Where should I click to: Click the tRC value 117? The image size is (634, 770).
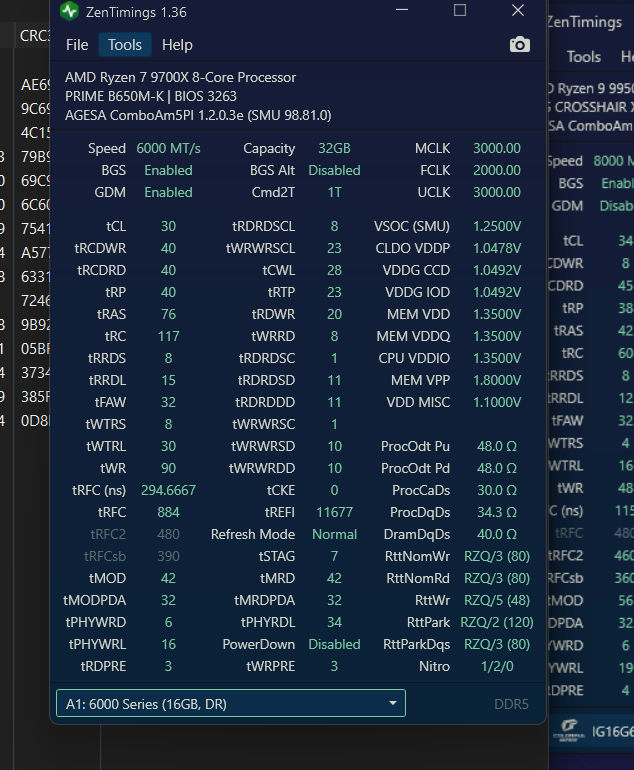pos(168,336)
